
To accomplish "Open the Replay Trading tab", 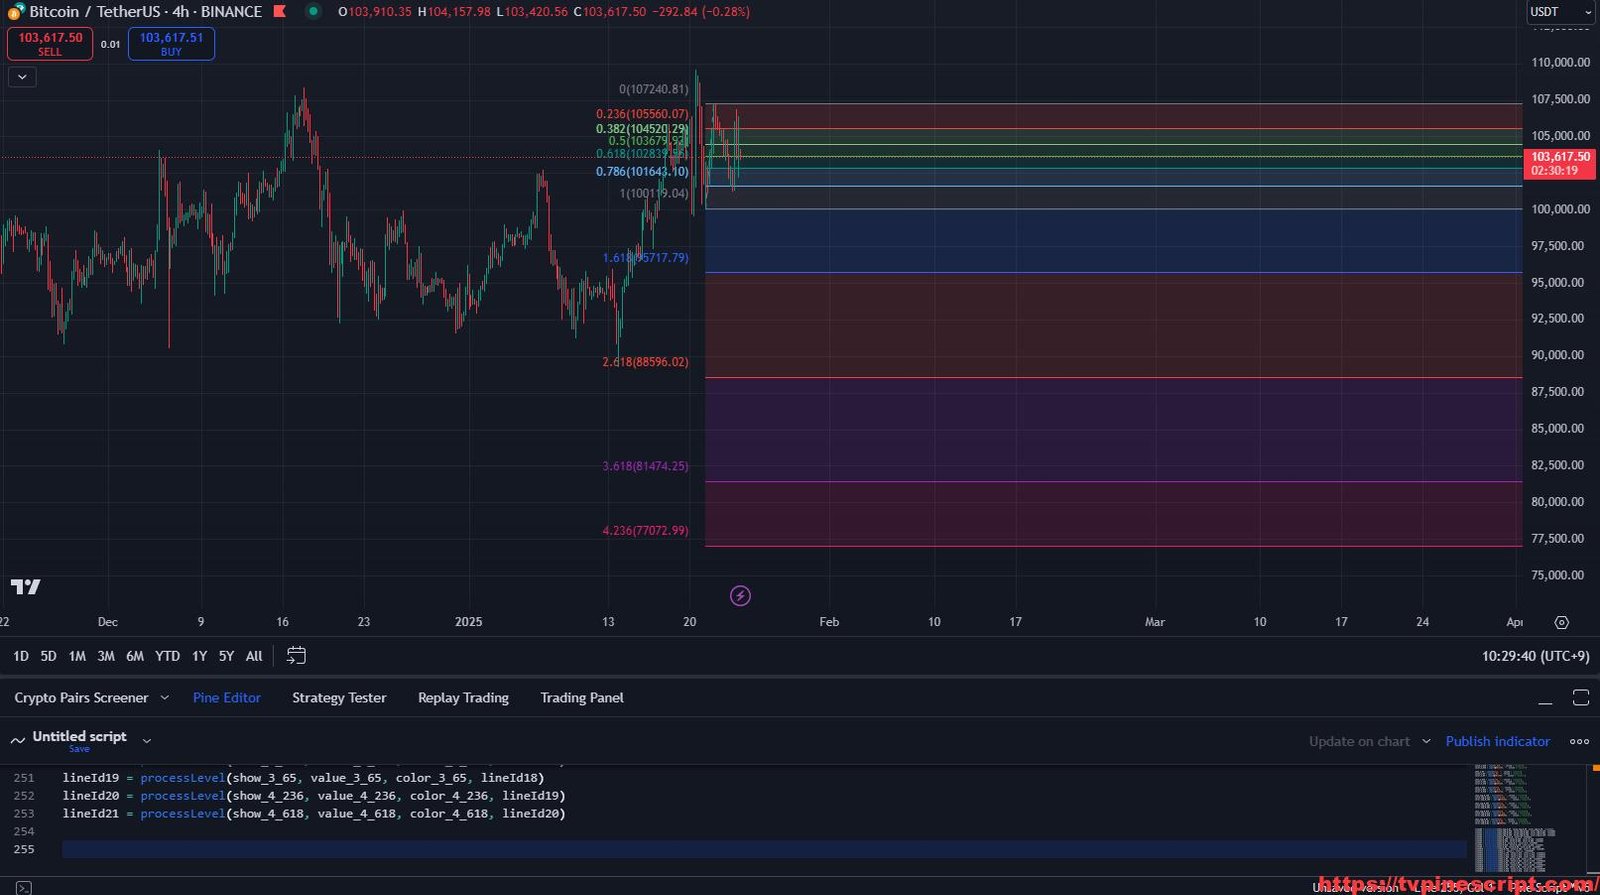I will [463, 698].
